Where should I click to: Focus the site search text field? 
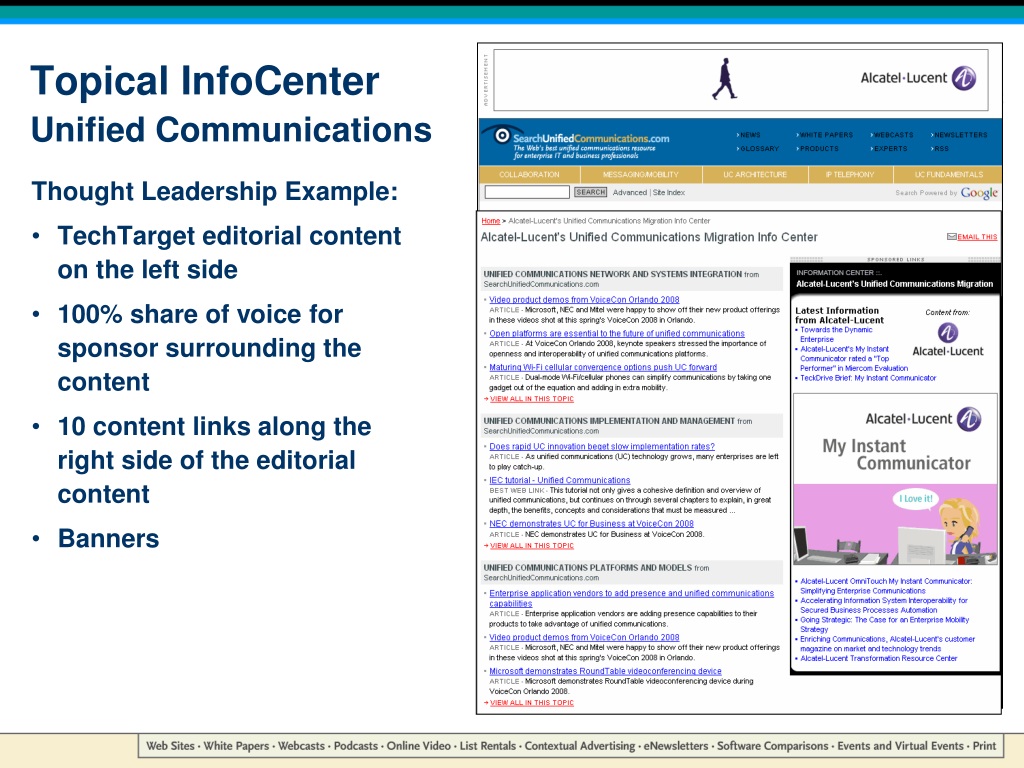click(x=527, y=192)
